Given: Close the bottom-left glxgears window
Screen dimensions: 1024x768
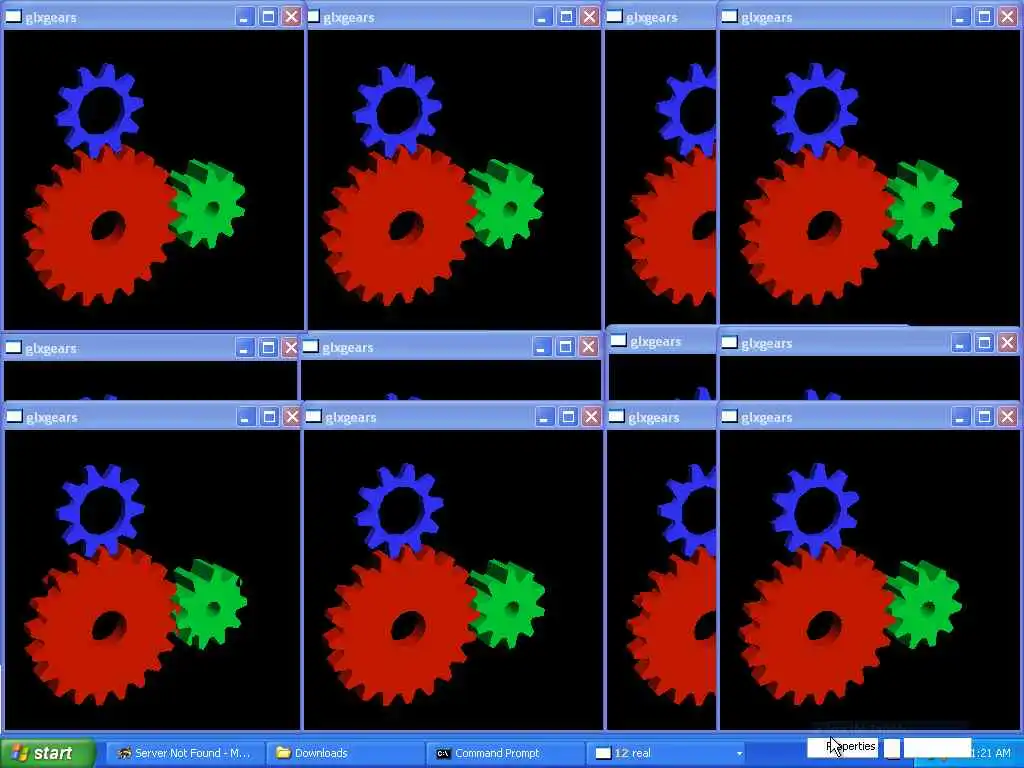Looking at the screenshot, I should 292,417.
